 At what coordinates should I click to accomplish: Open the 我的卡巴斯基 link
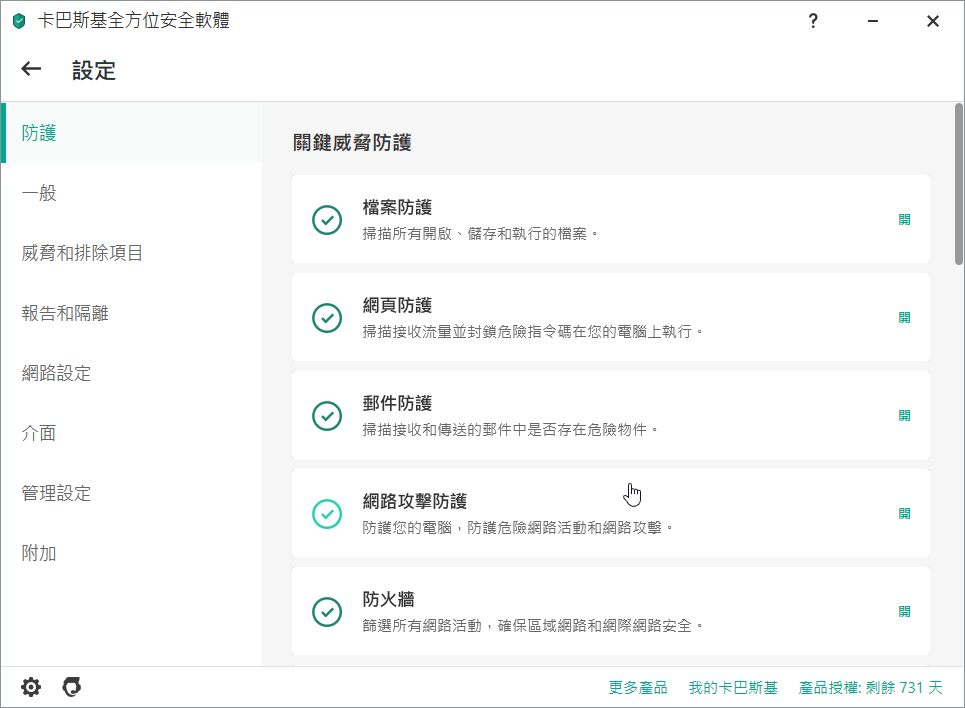coord(733,688)
